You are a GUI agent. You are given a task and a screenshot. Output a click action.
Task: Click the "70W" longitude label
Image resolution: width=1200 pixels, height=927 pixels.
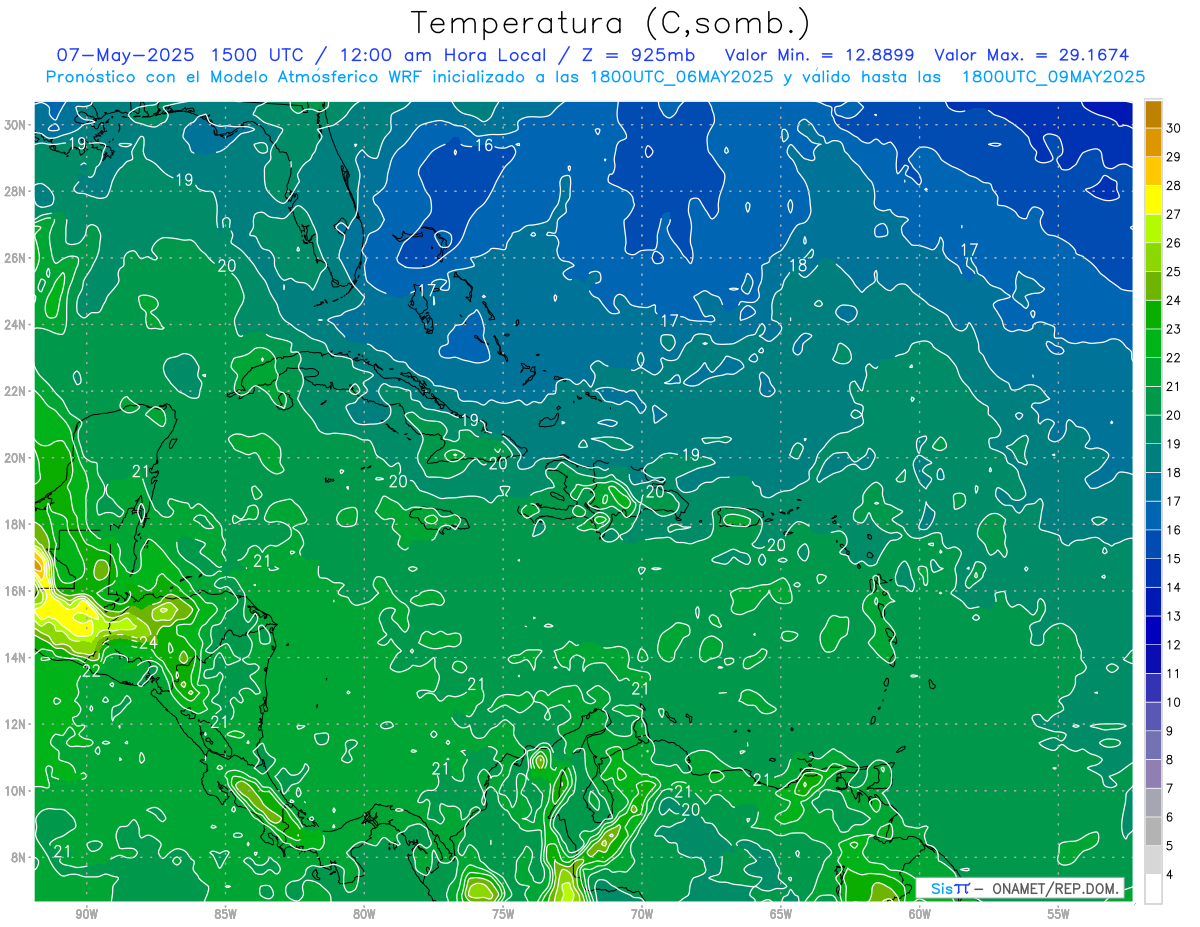click(x=642, y=914)
